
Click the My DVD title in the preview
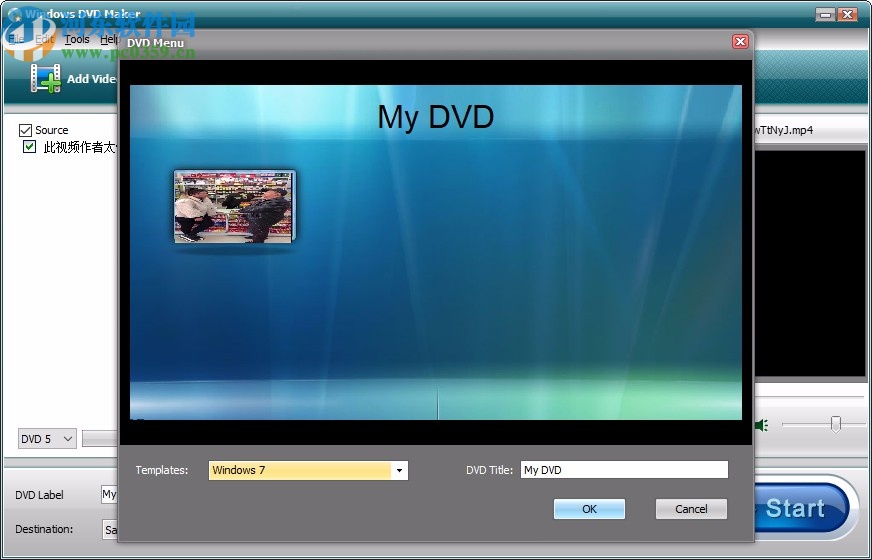pyautogui.click(x=435, y=117)
